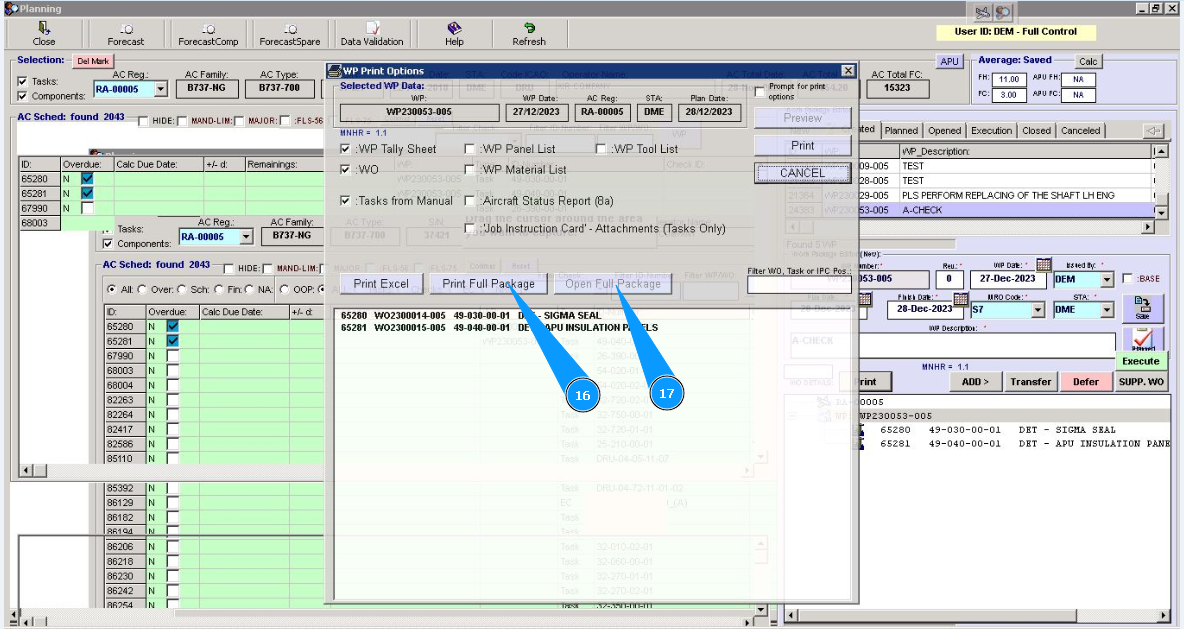Screen dimensions: 1184x630
Task: Launch Data Validation from the toolbar
Action: 372,34
